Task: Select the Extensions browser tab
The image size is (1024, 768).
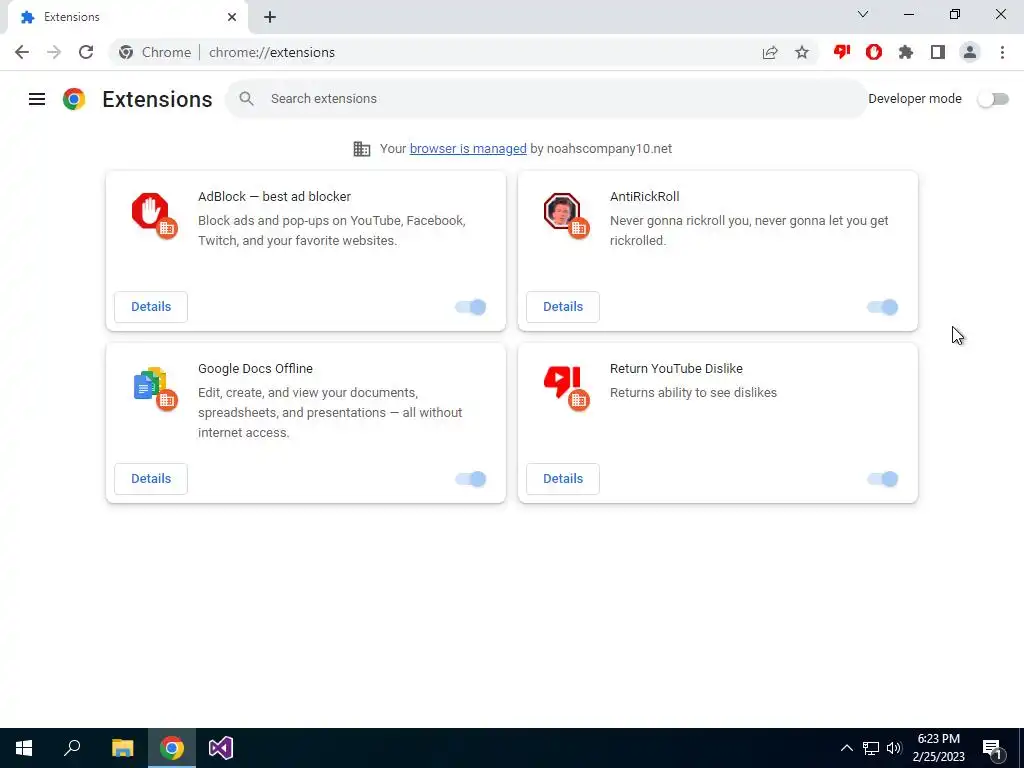Action: (127, 17)
